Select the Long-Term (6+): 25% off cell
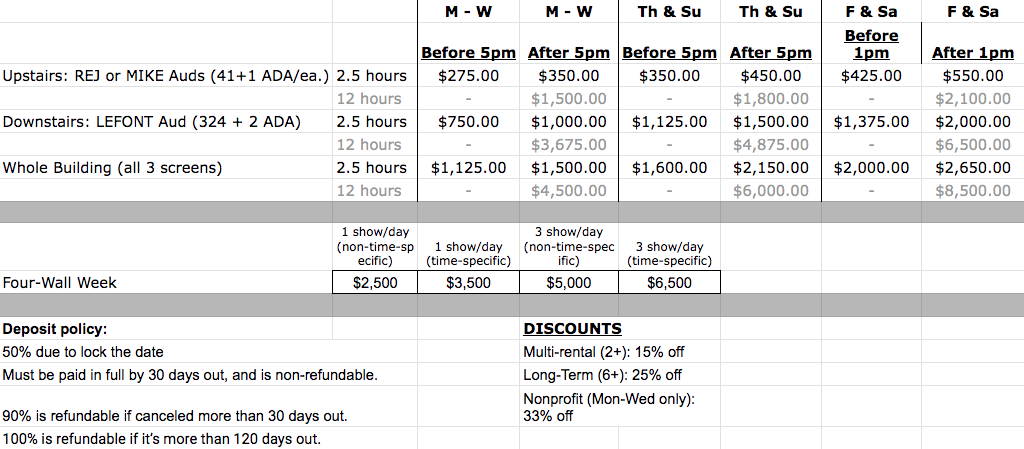1024x449 pixels. [x=602, y=375]
